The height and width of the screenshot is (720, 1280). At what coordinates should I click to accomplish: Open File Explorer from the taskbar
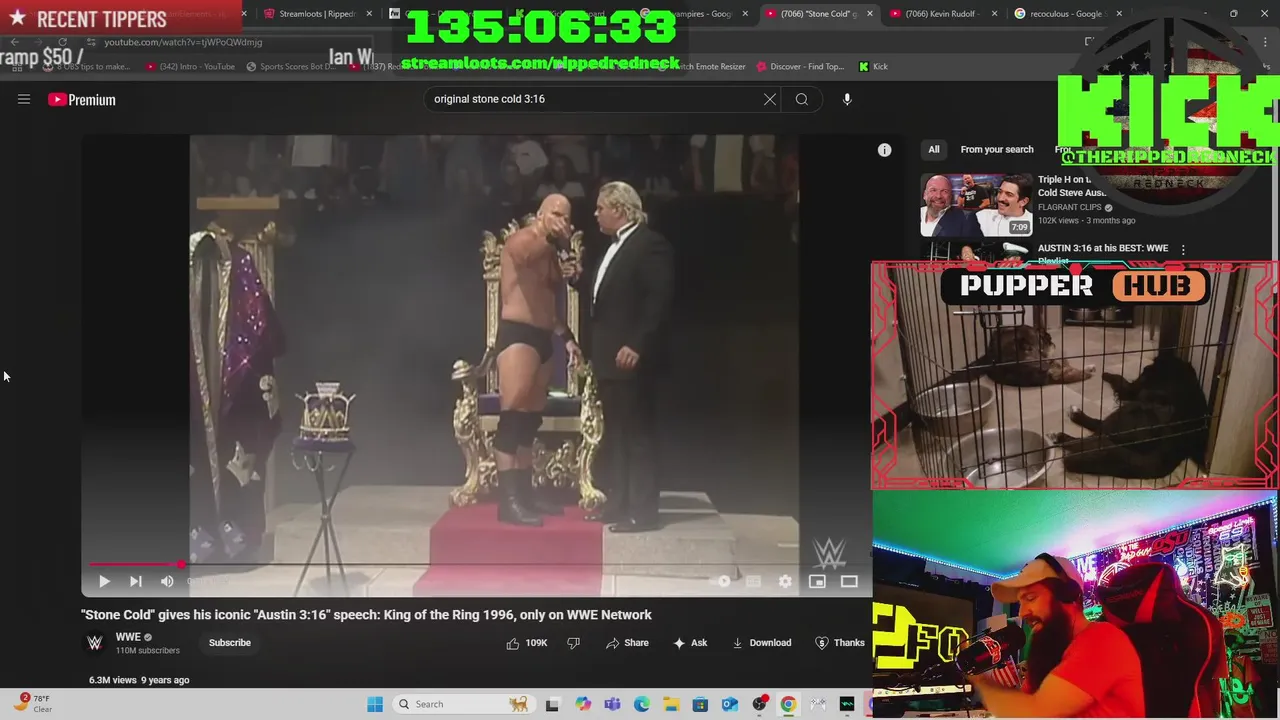coord(671,704)
